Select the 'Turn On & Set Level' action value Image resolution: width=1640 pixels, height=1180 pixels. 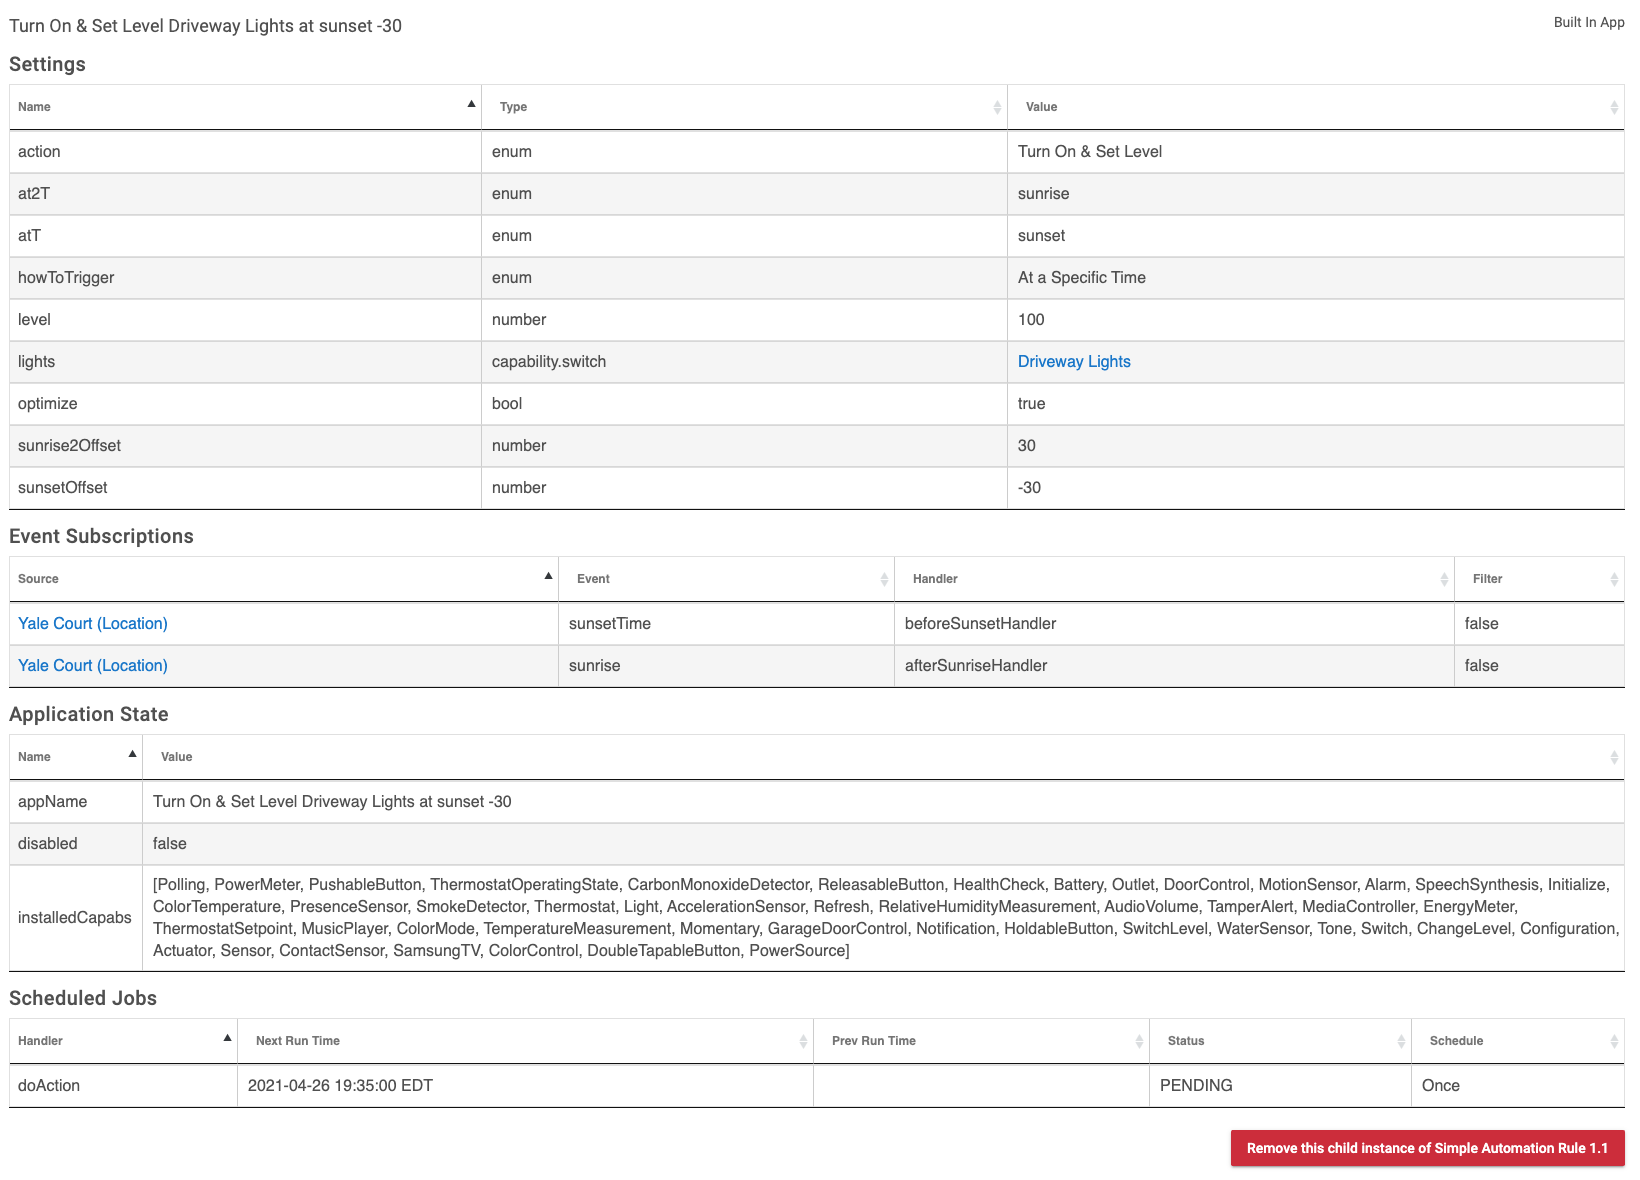click(1090, 152)
